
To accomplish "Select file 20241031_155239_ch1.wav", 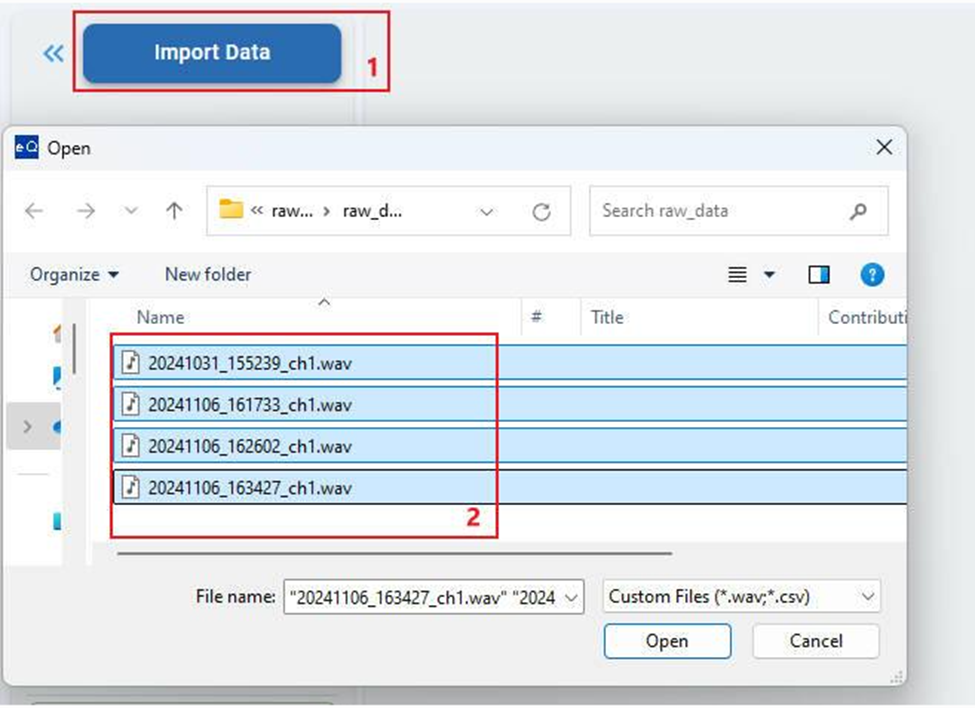I will tap(509, 362).
